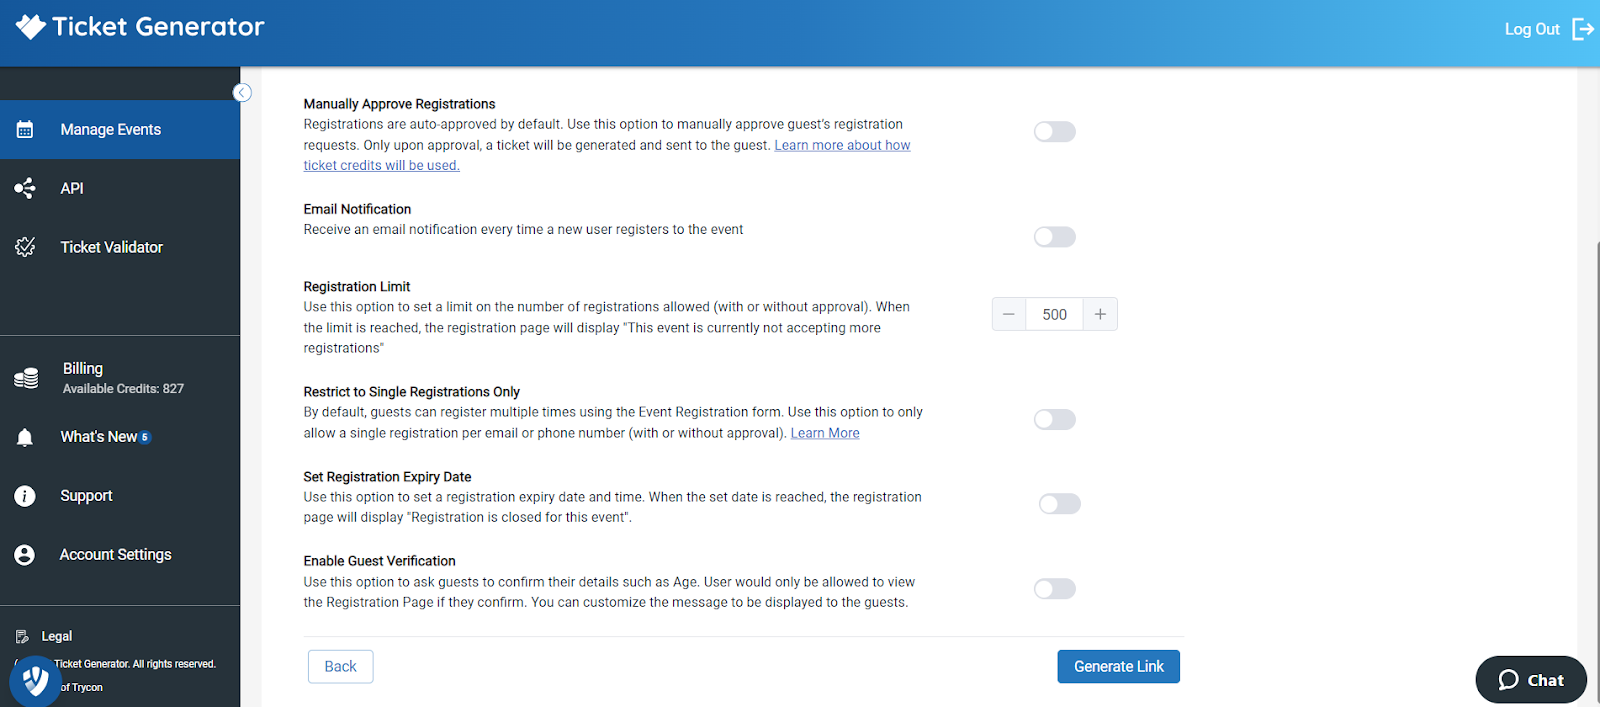Click the 'Manually Approve Registrations' heading
This screenshot has width=1600, height=707.
(x=399, y=104)
